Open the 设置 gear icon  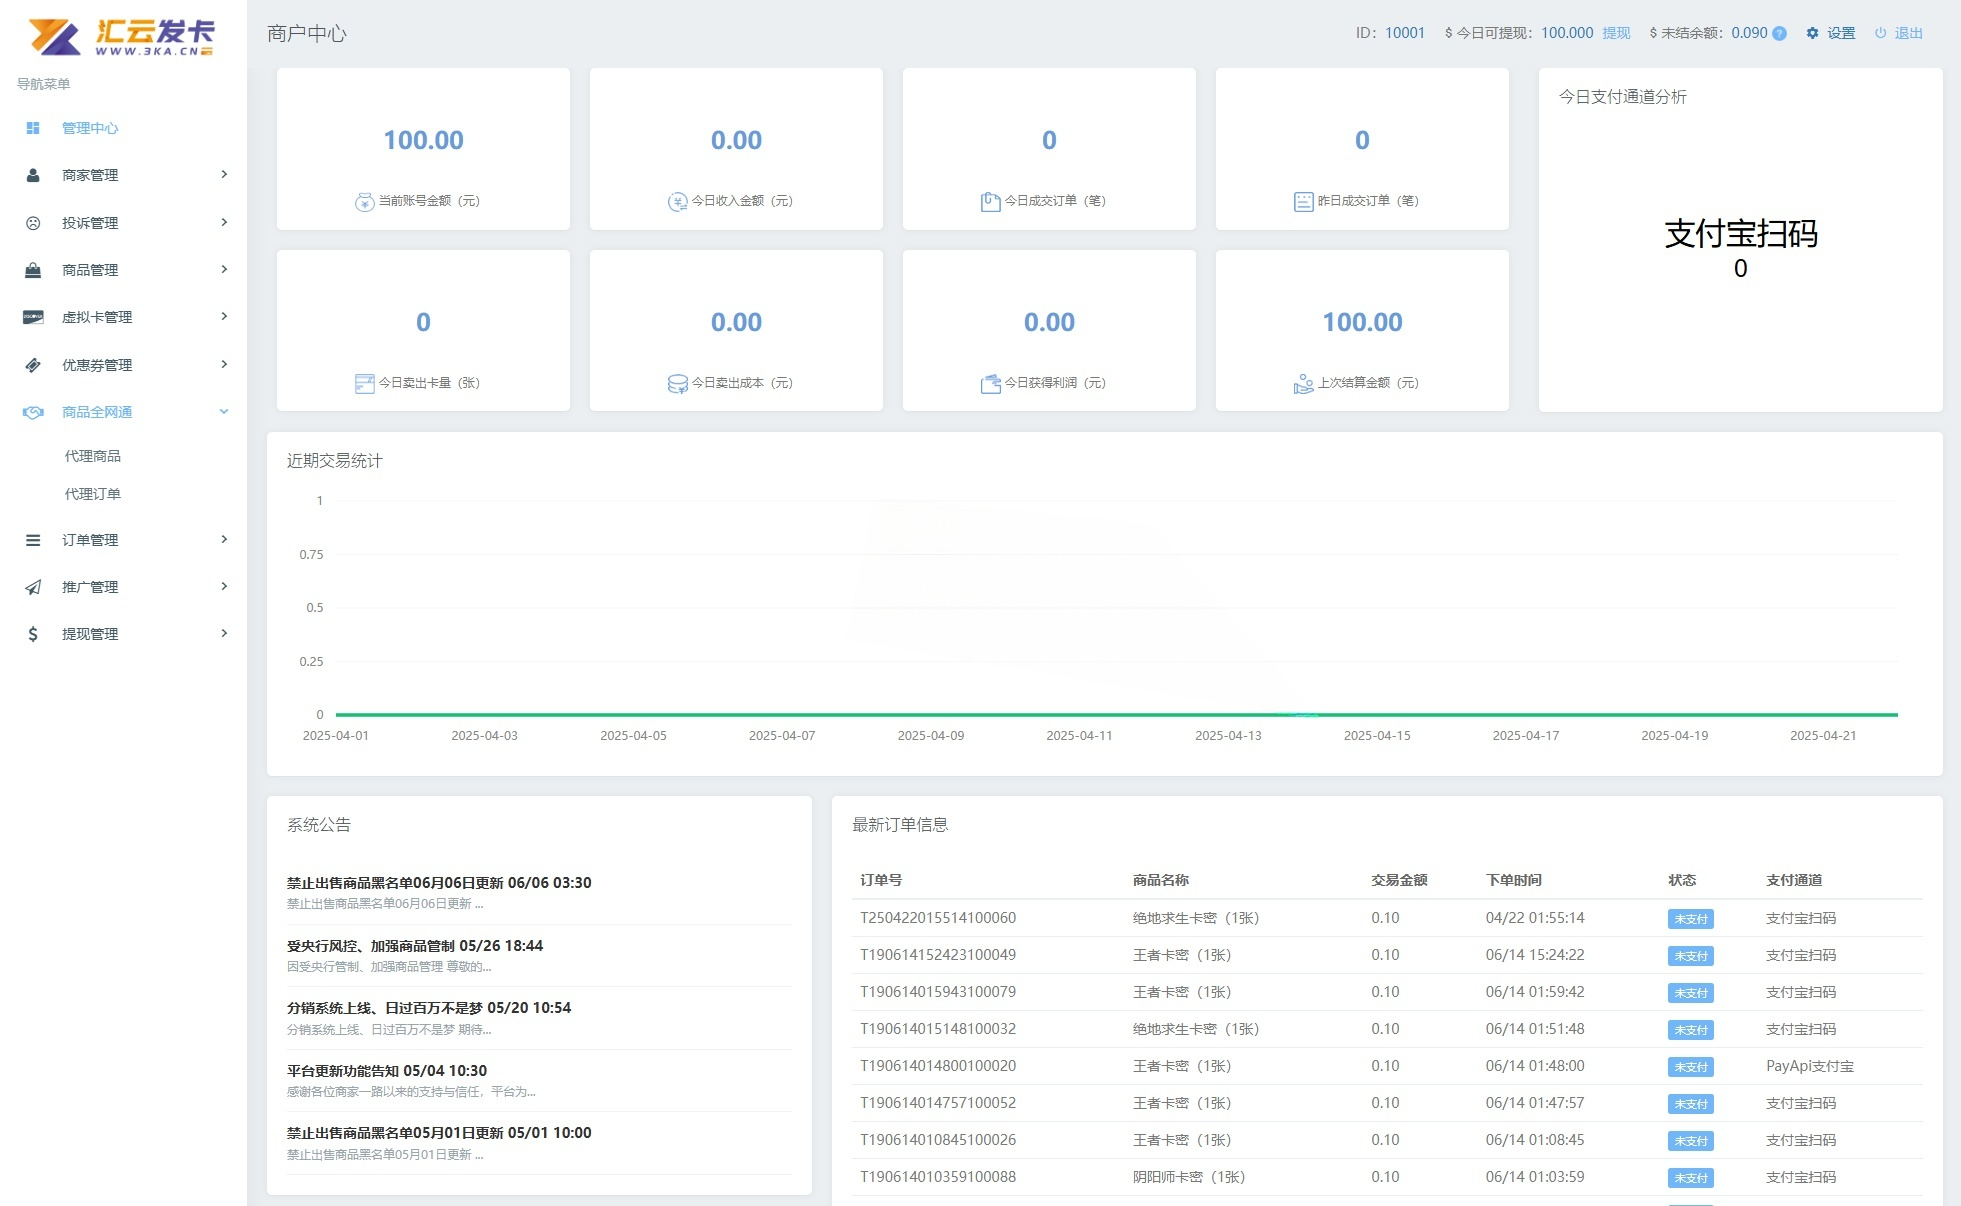point(1813,32)
